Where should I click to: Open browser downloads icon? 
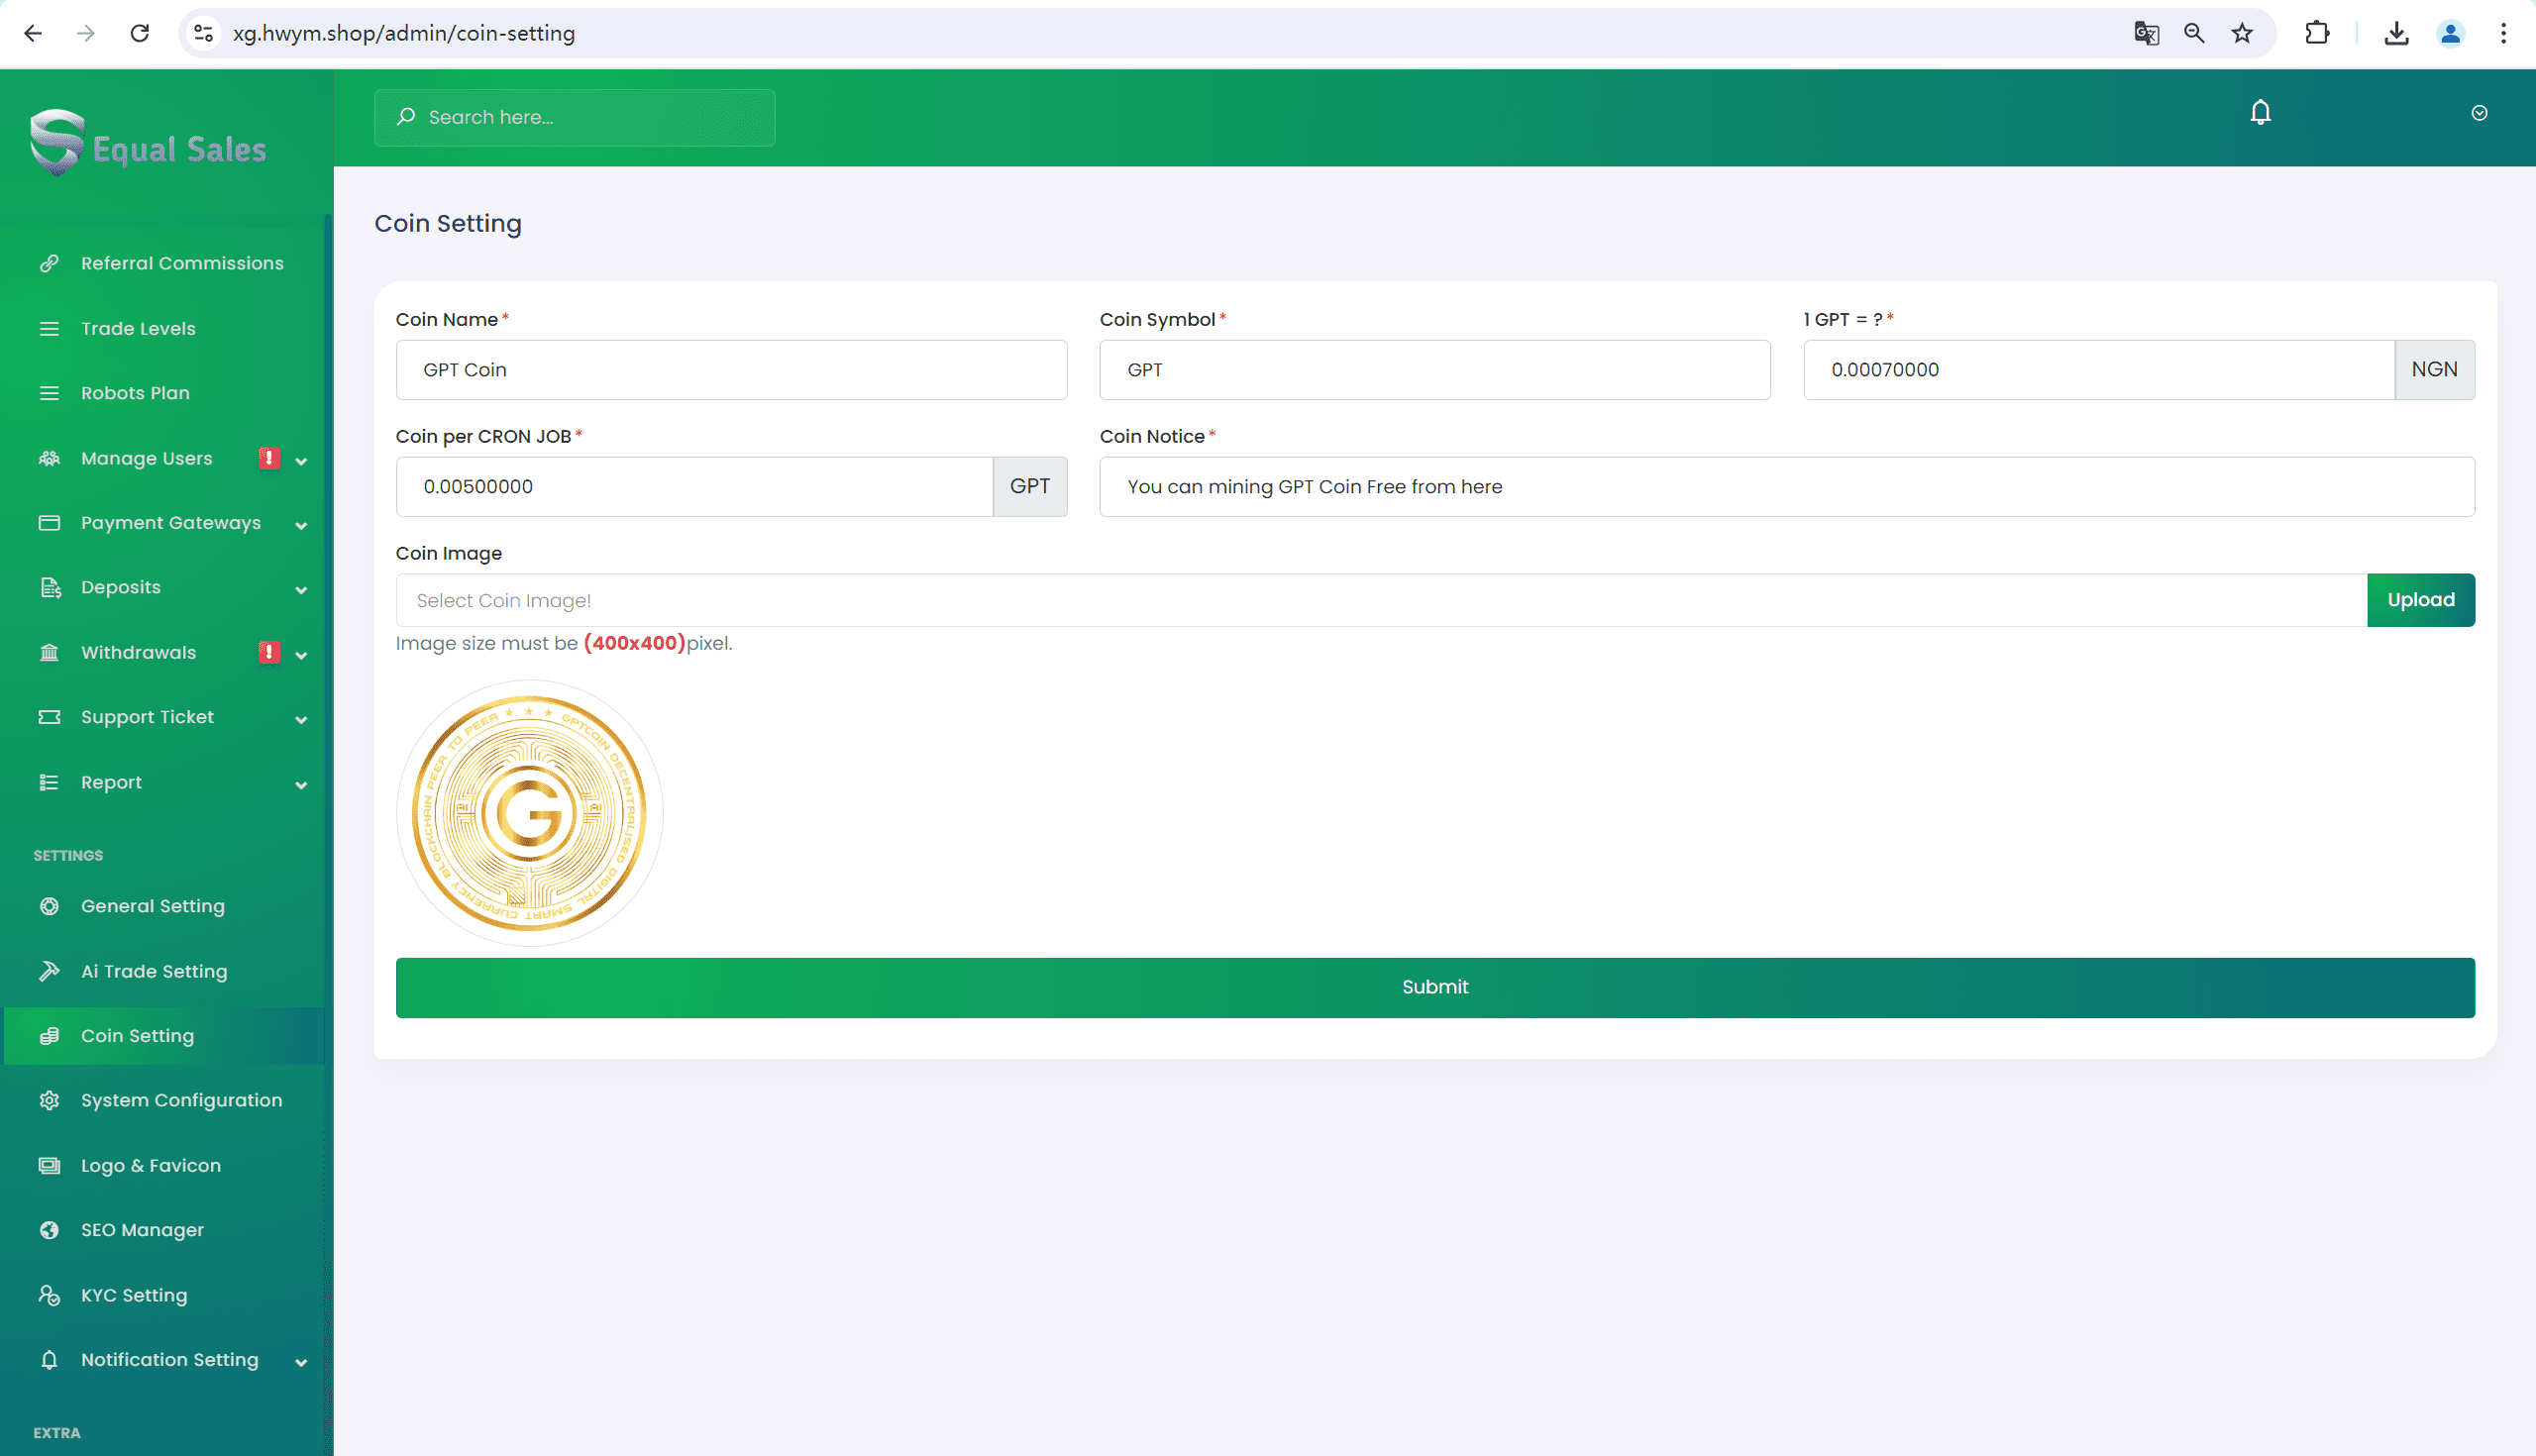click(2396, 33)
